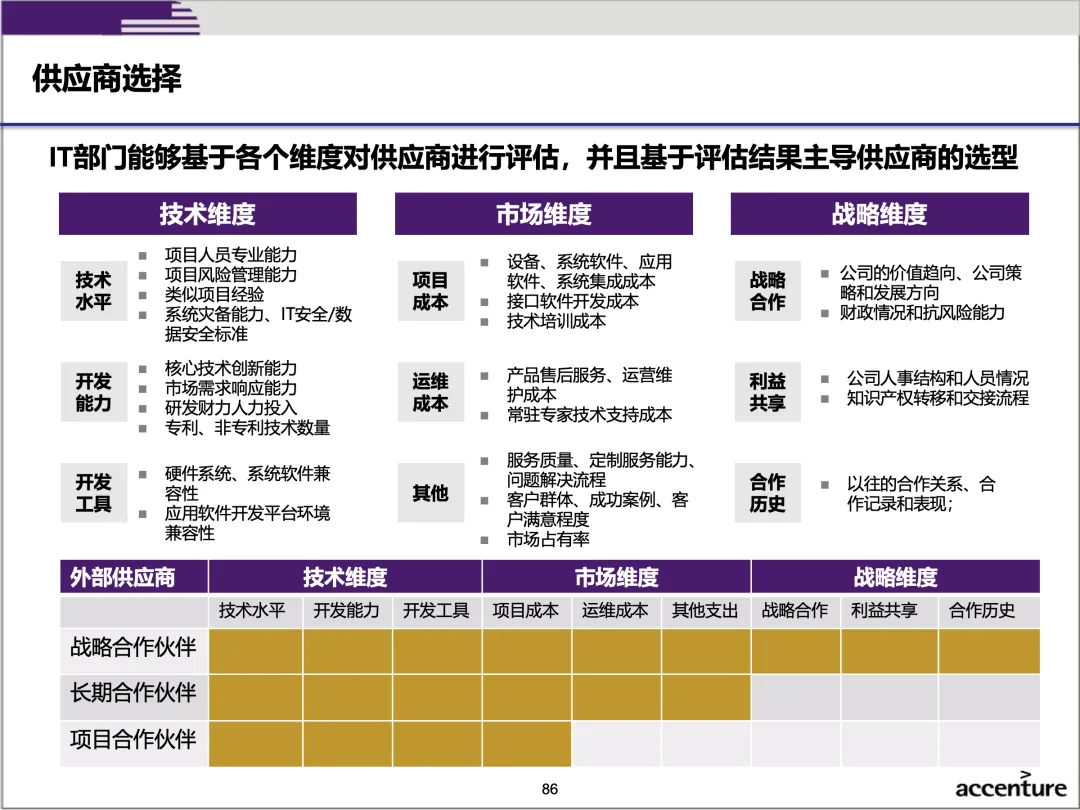Click the 外部供应商 table header cell

tap(134, 577)
